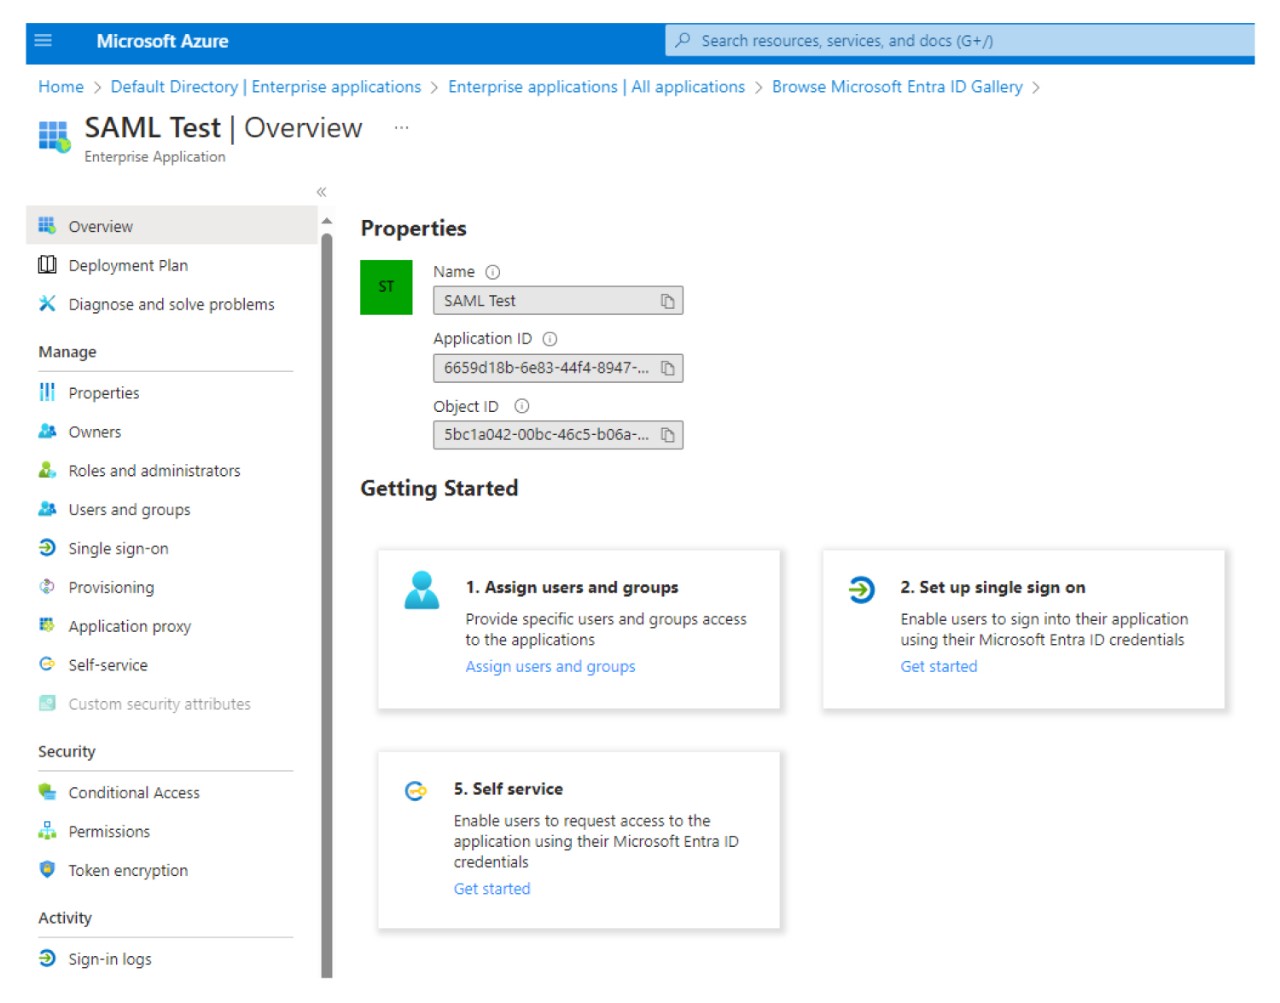Click Get started under Self service
Viewport: 1280px width, 1003px height.
click(x=492, y=889)
